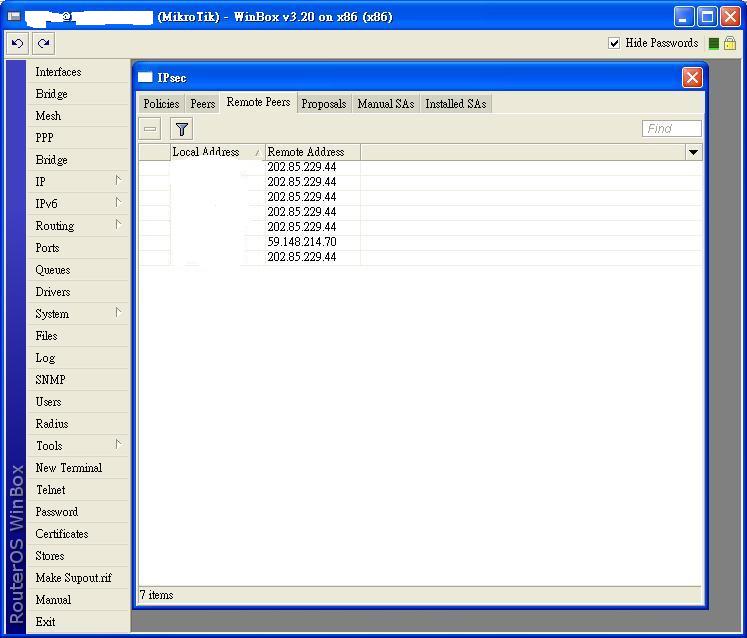Open the Log menu item
The height and width of the screenshot is (638, 747).
pyautogui.click(x=78, y=358)
